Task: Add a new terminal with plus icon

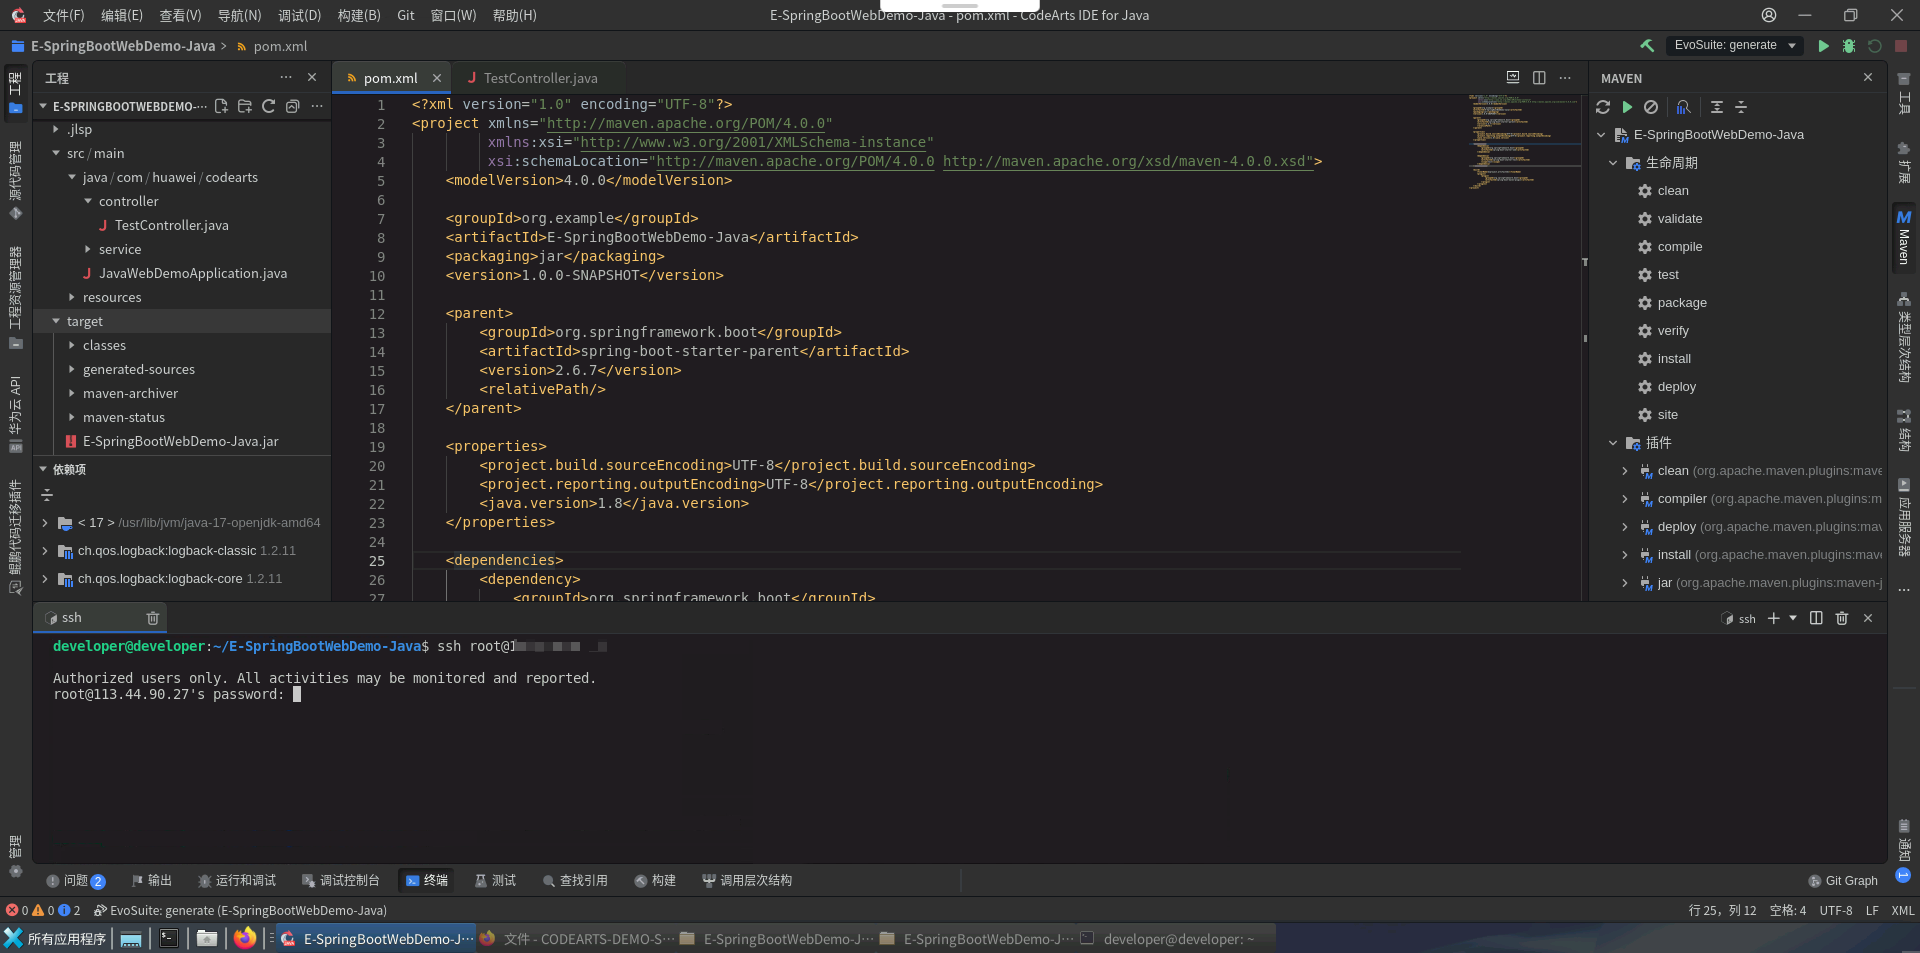Action: click(1773, 618)
